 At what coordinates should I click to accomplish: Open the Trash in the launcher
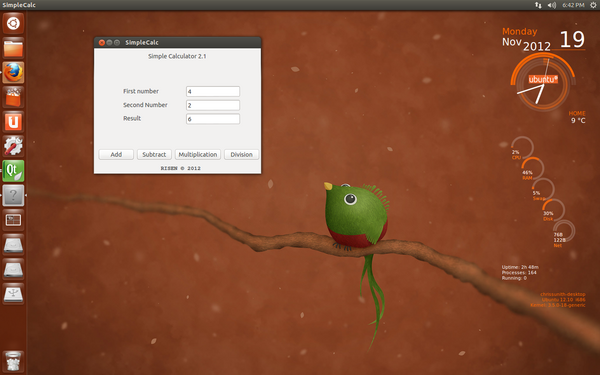coord(13,362)
